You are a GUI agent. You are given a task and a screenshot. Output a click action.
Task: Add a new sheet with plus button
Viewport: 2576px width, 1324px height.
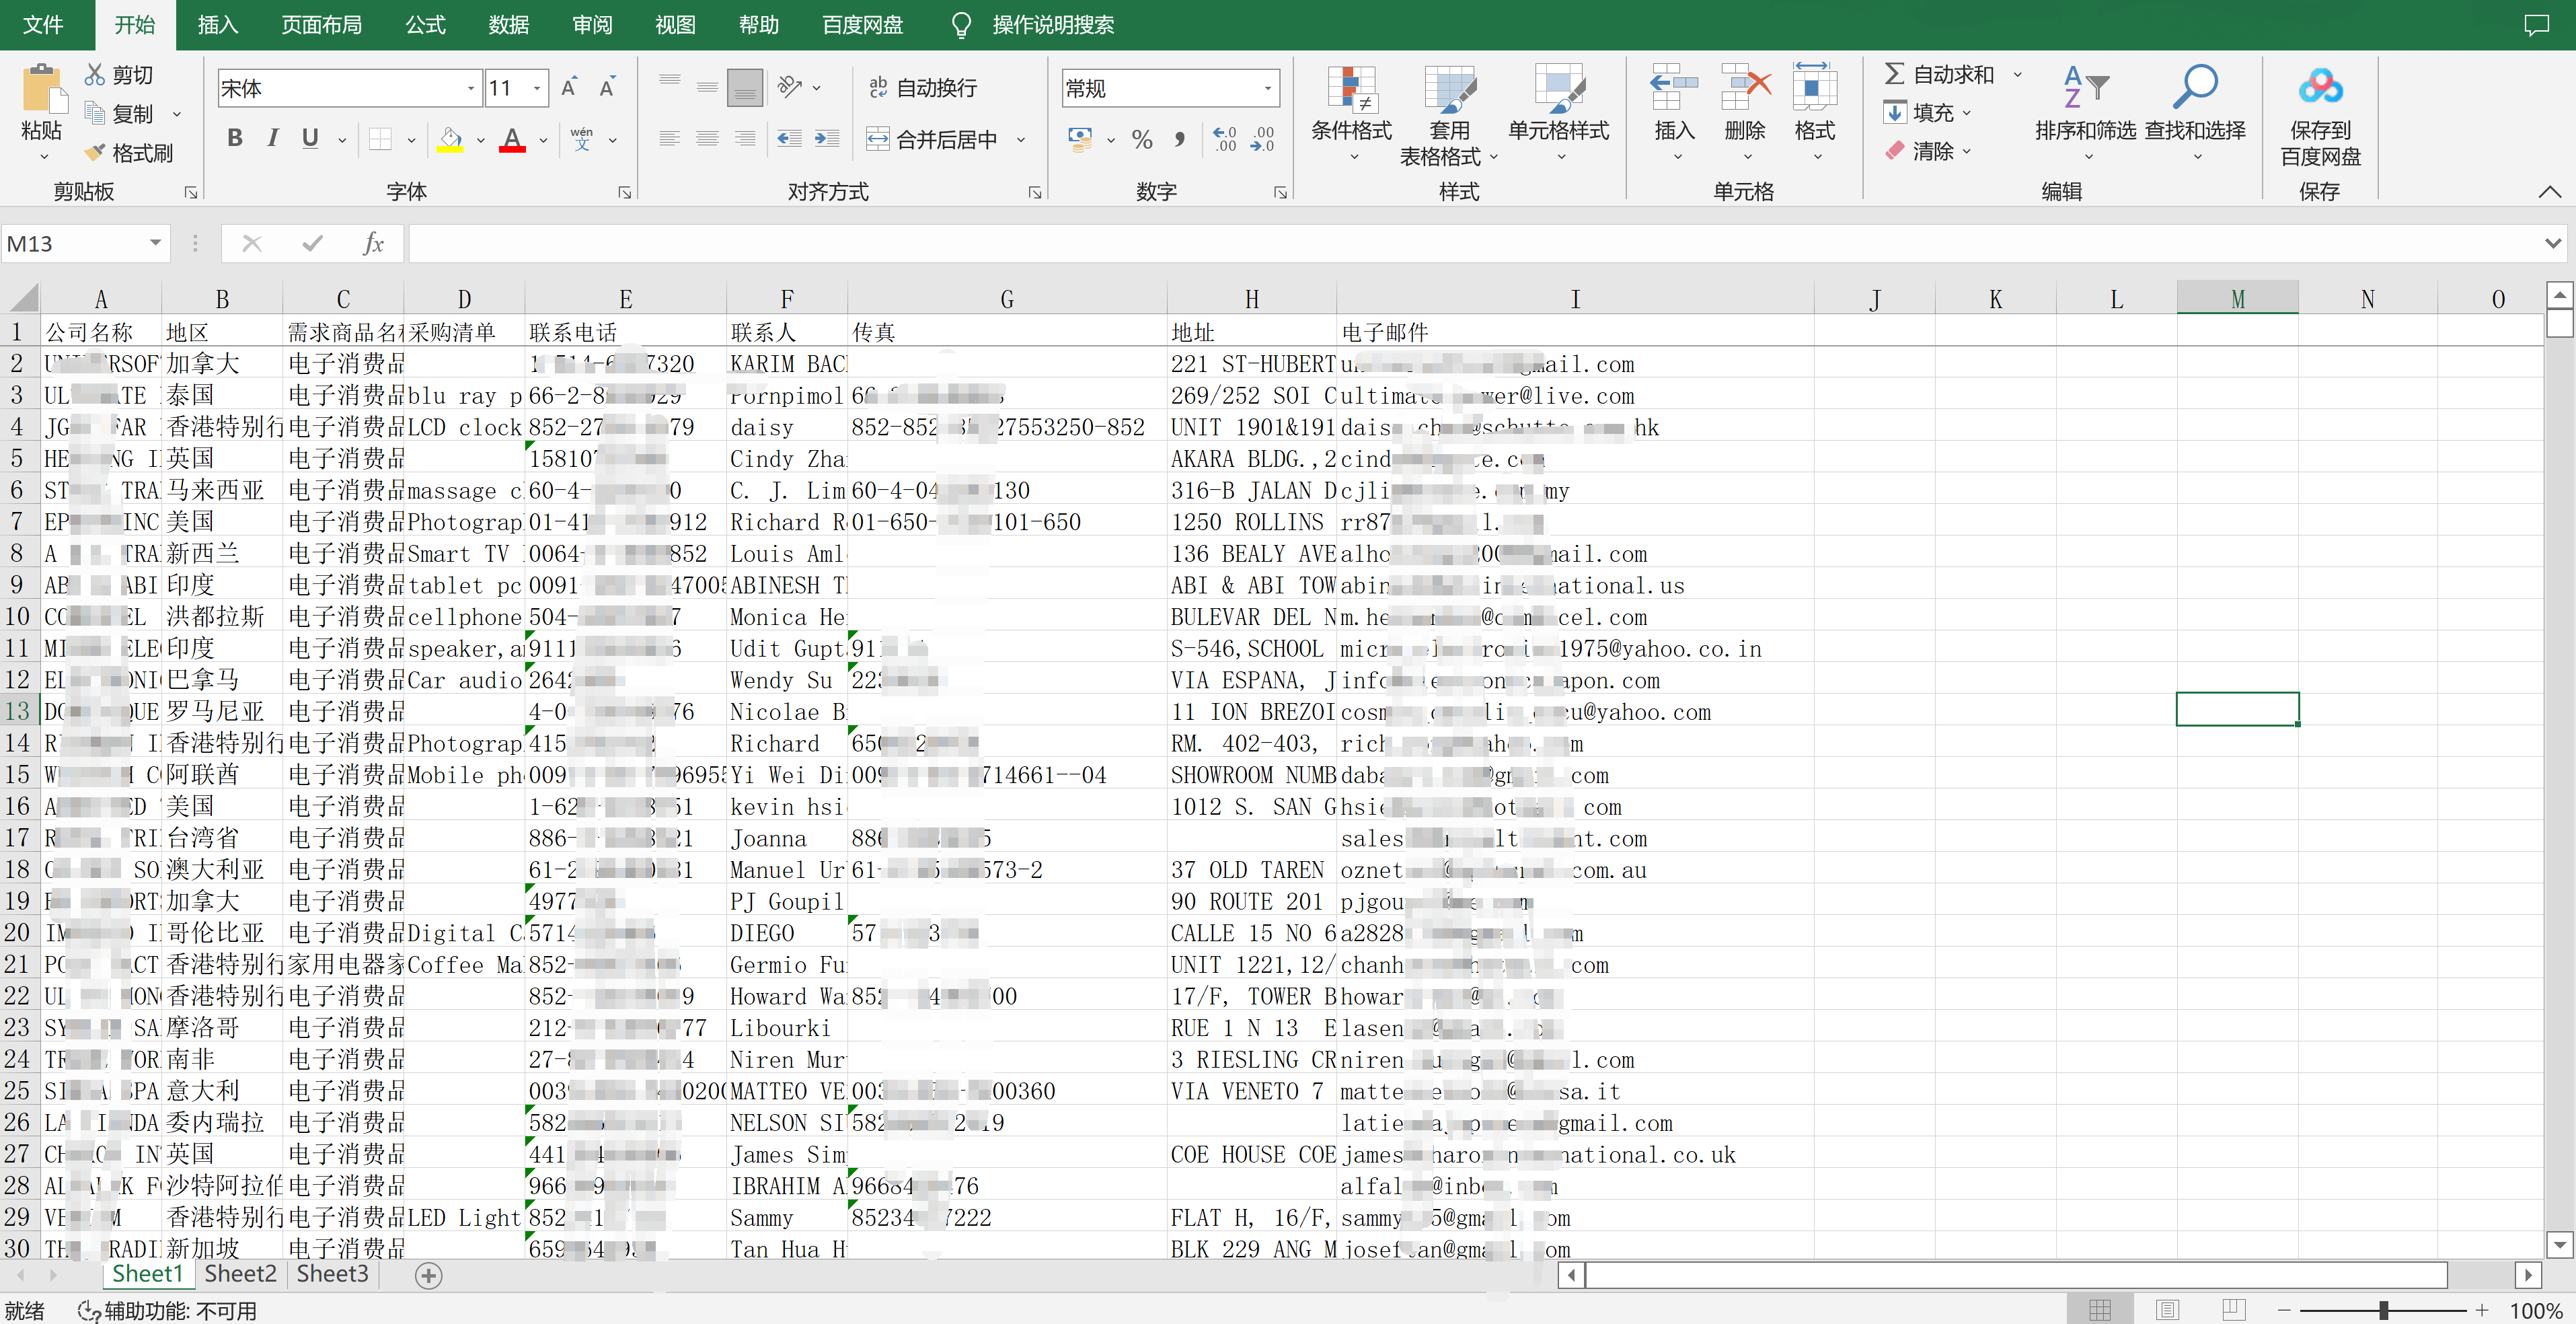point(428,1275)
